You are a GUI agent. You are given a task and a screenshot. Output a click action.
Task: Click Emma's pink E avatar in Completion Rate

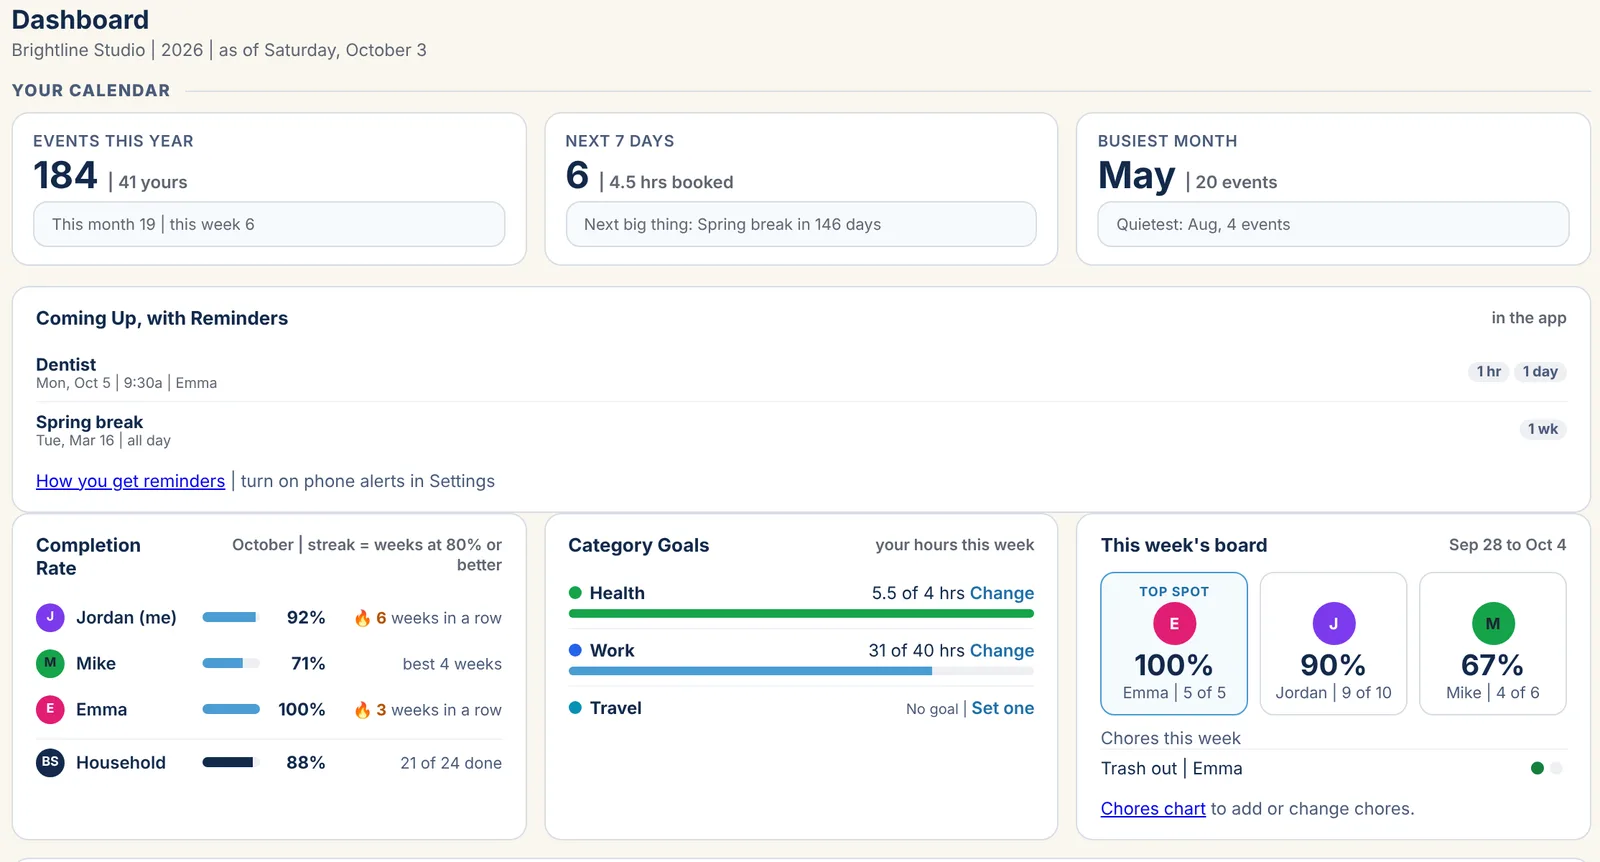click(50, 709)
